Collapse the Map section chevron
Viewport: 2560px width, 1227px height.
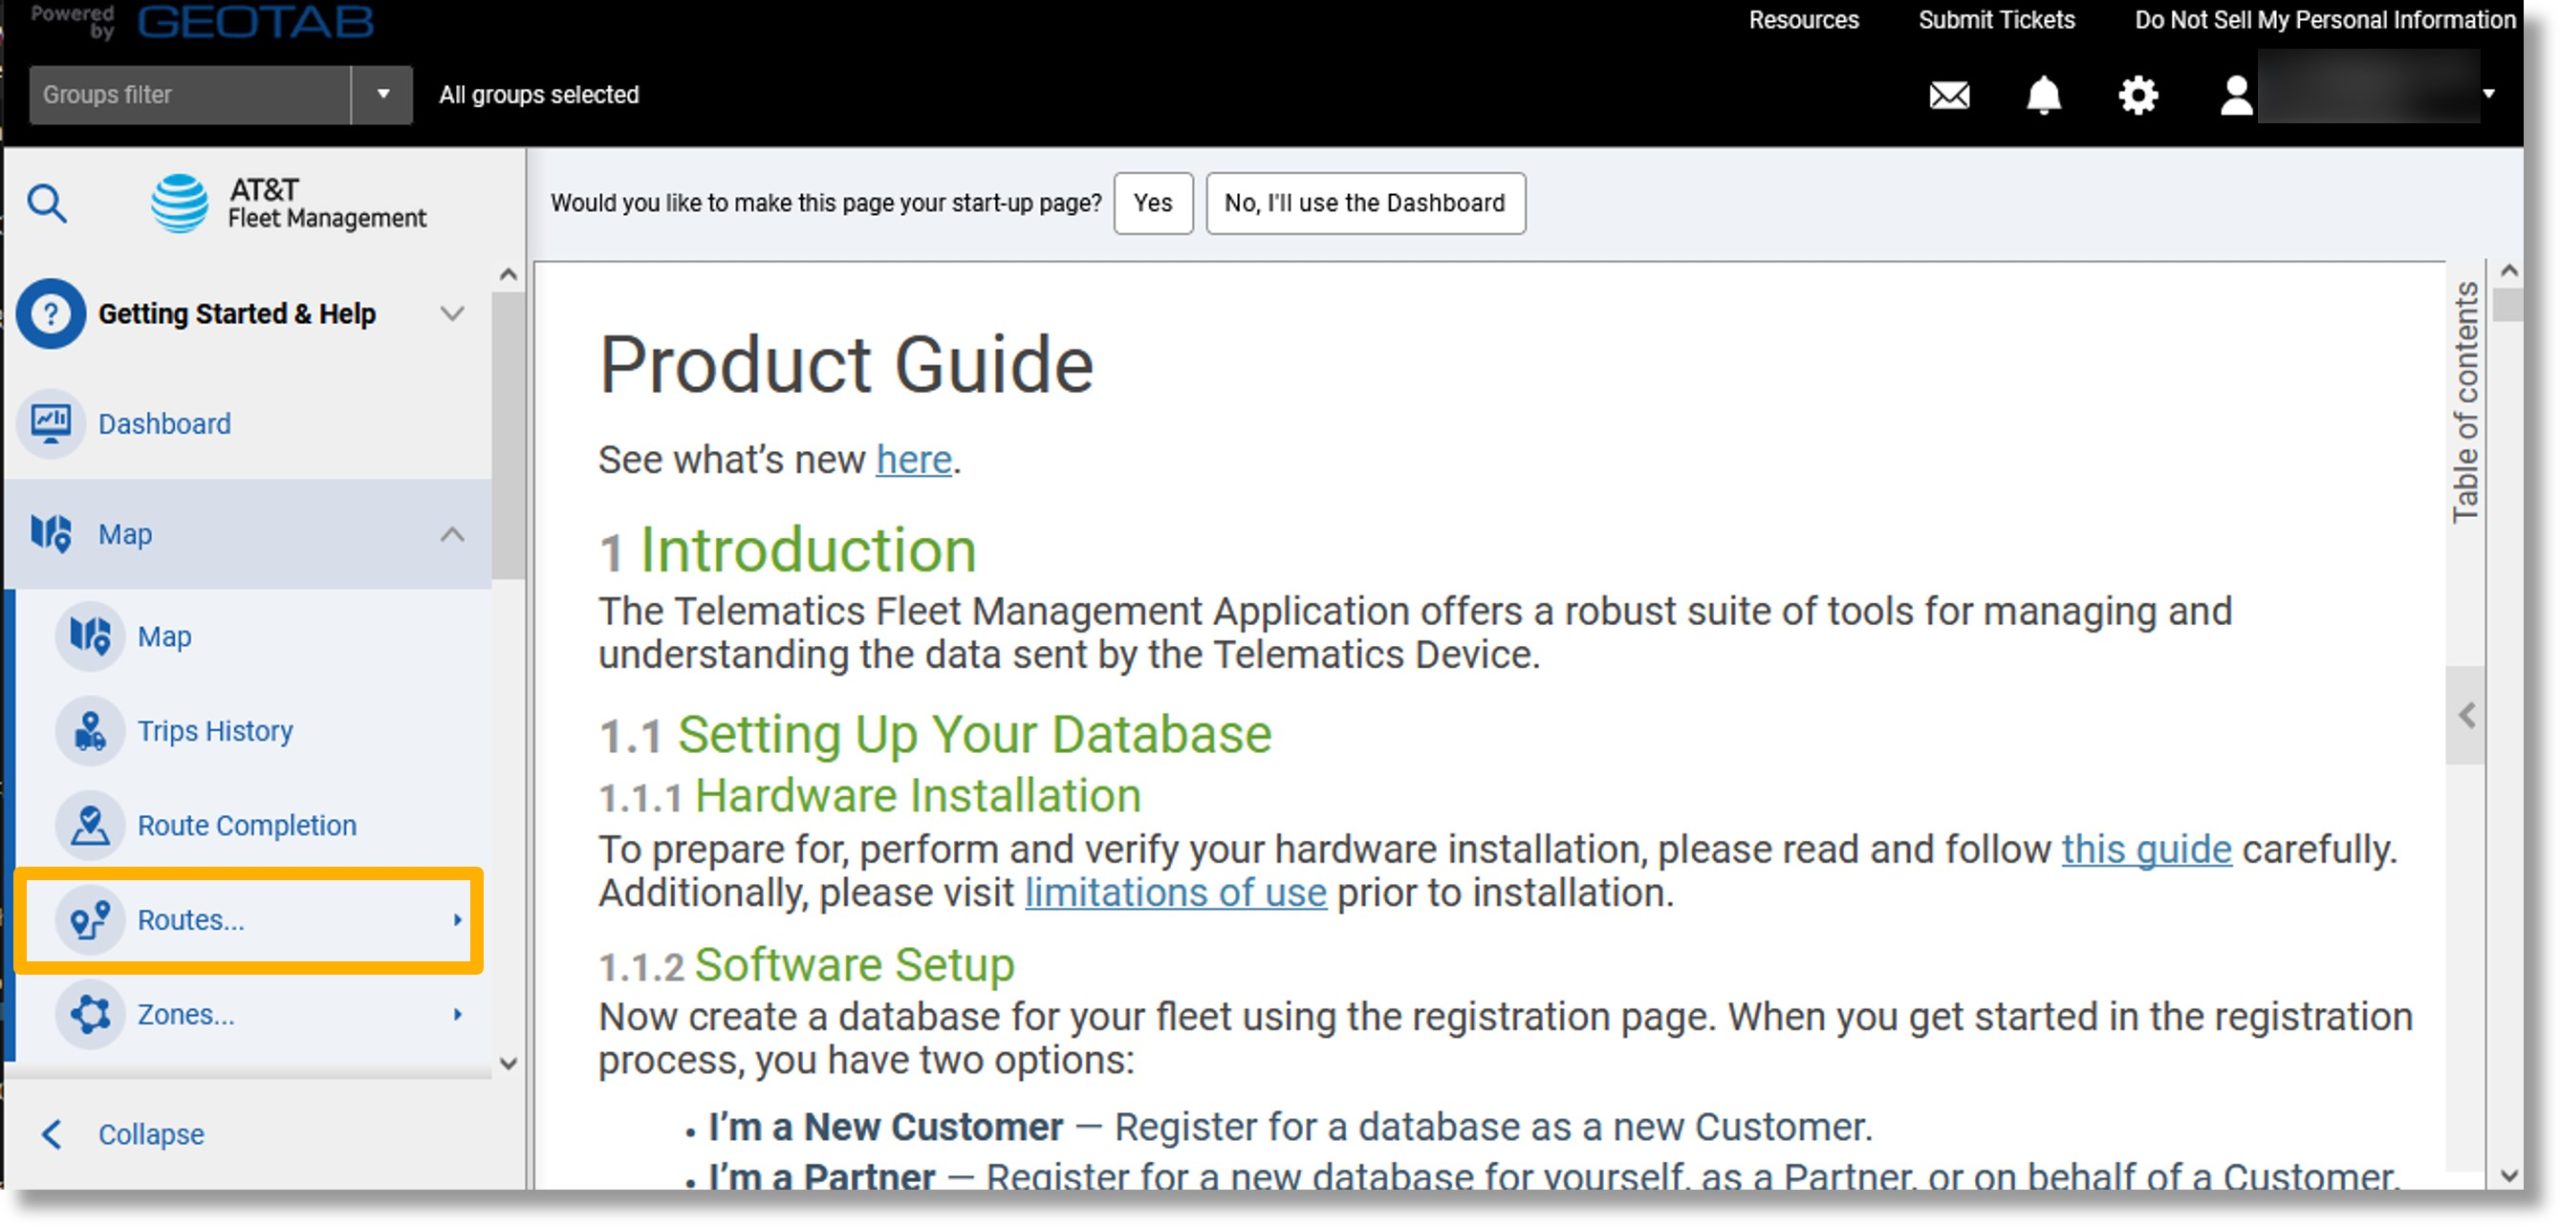coord(452,534)
